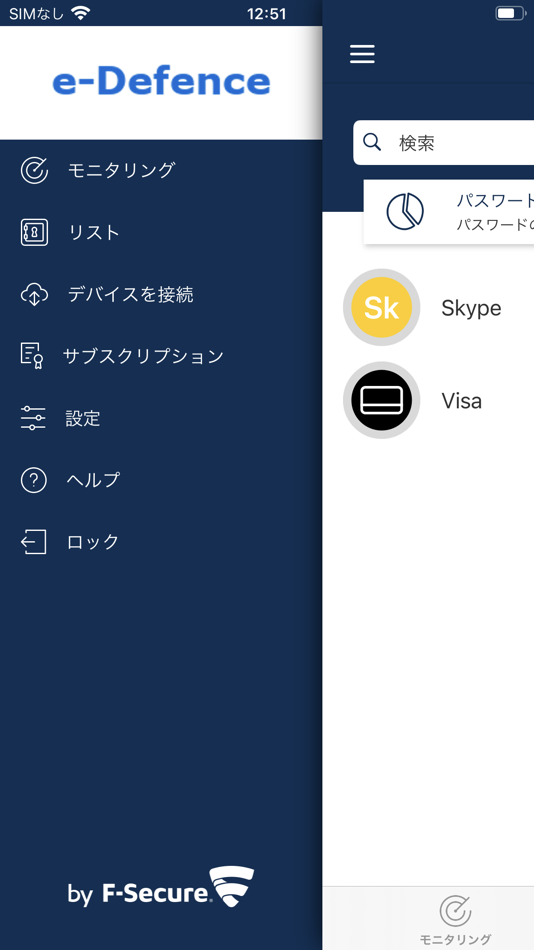The height and width of the screenshot is (950, 534).
Task: Switch to モニタリング bottom tab
Action: click(x=456, y=920)
